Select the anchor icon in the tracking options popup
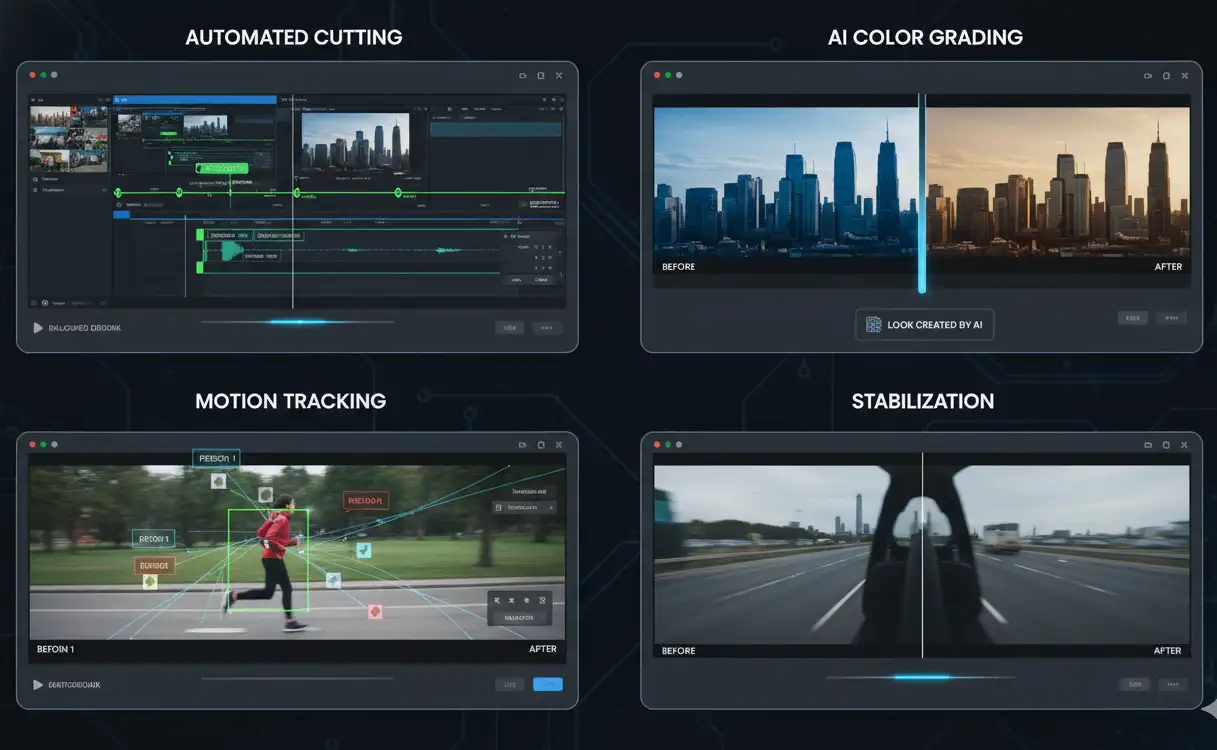 (541, 600)
